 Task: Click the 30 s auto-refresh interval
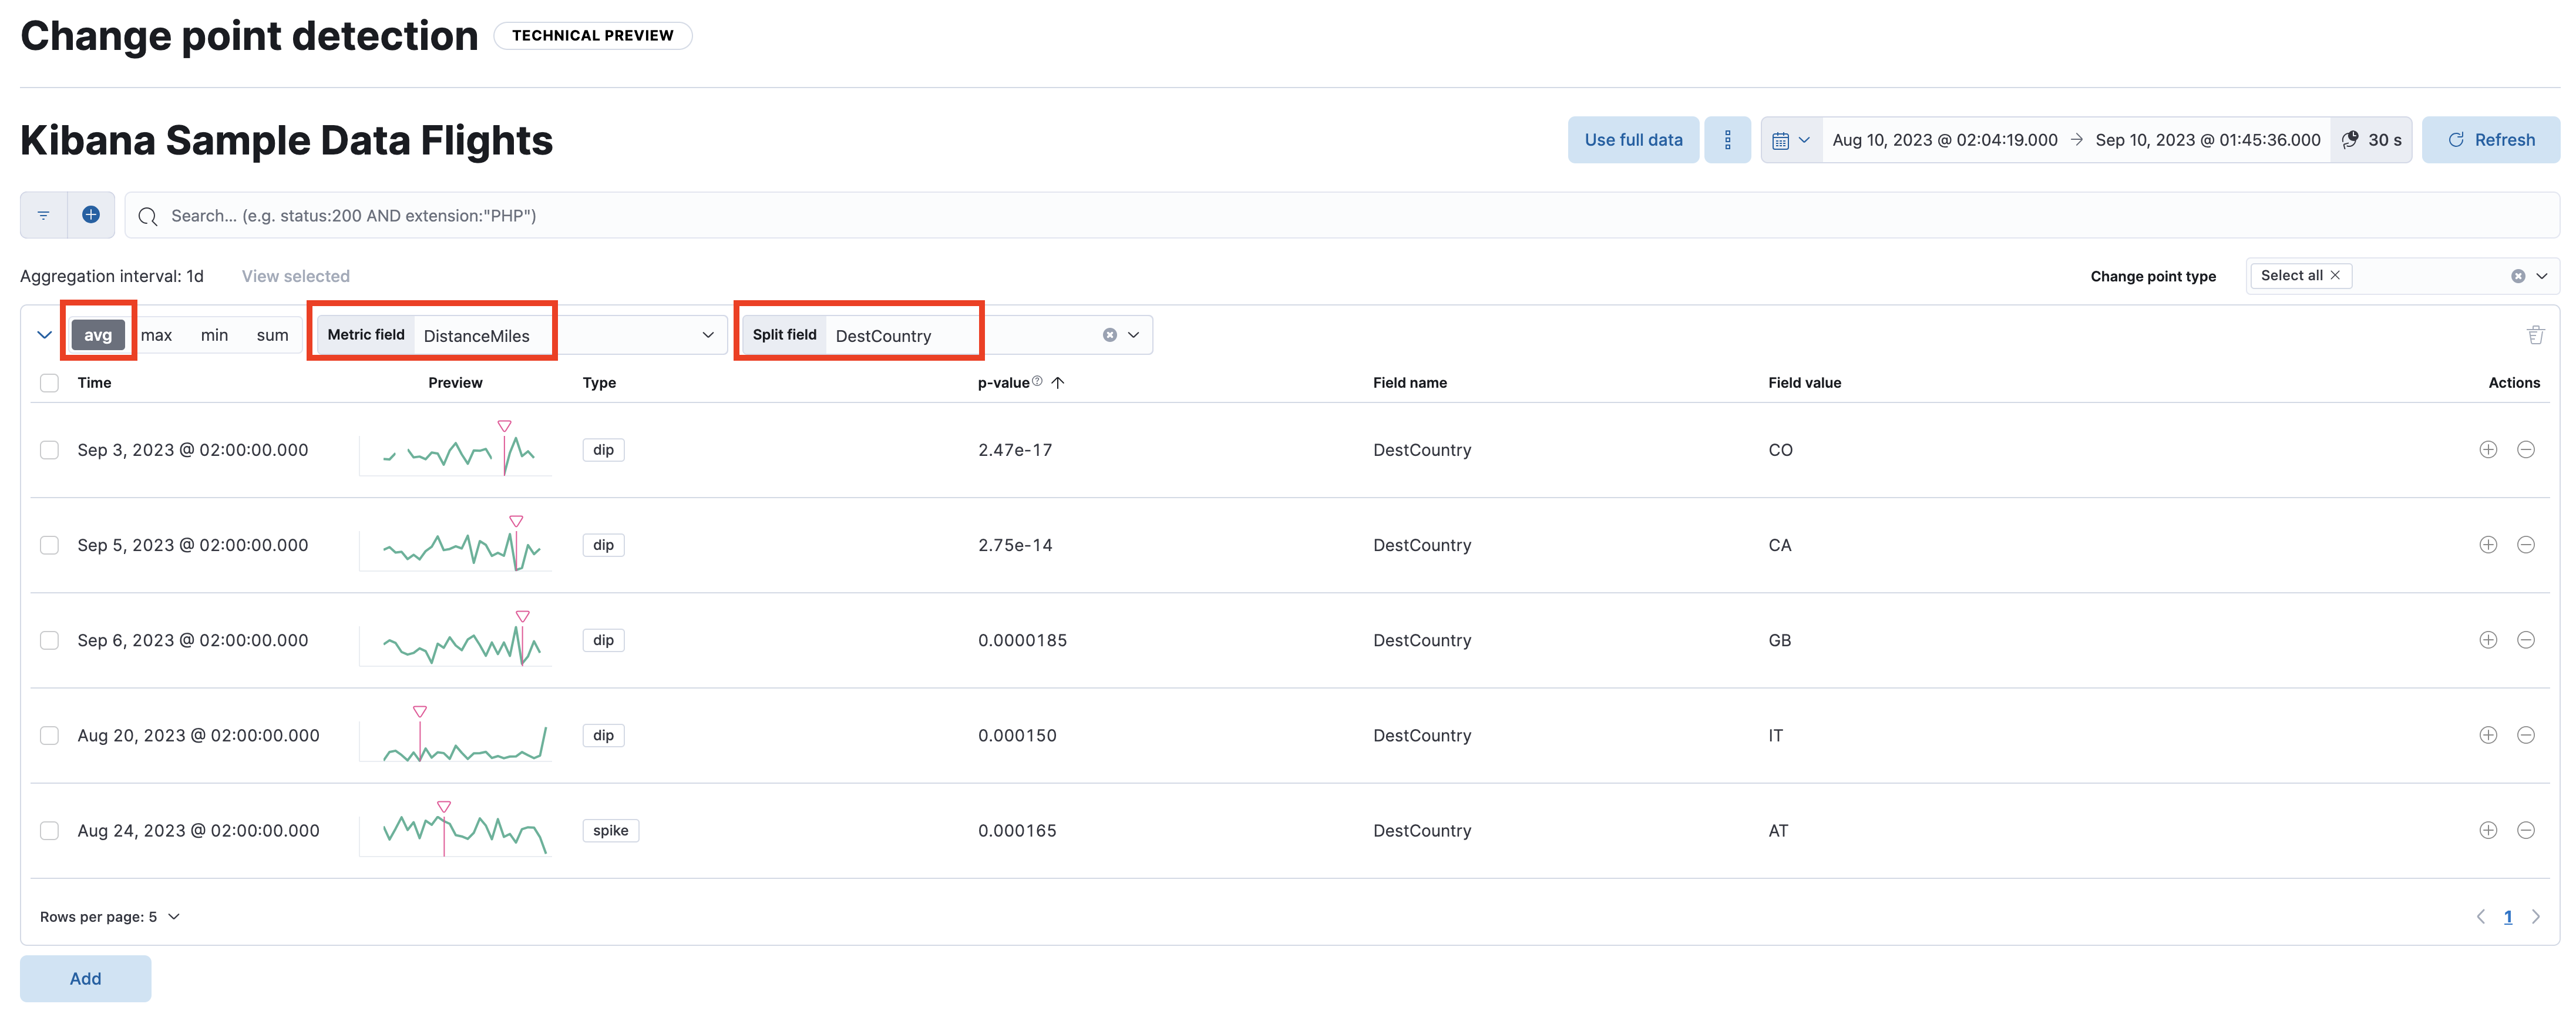coord(2371,140)
